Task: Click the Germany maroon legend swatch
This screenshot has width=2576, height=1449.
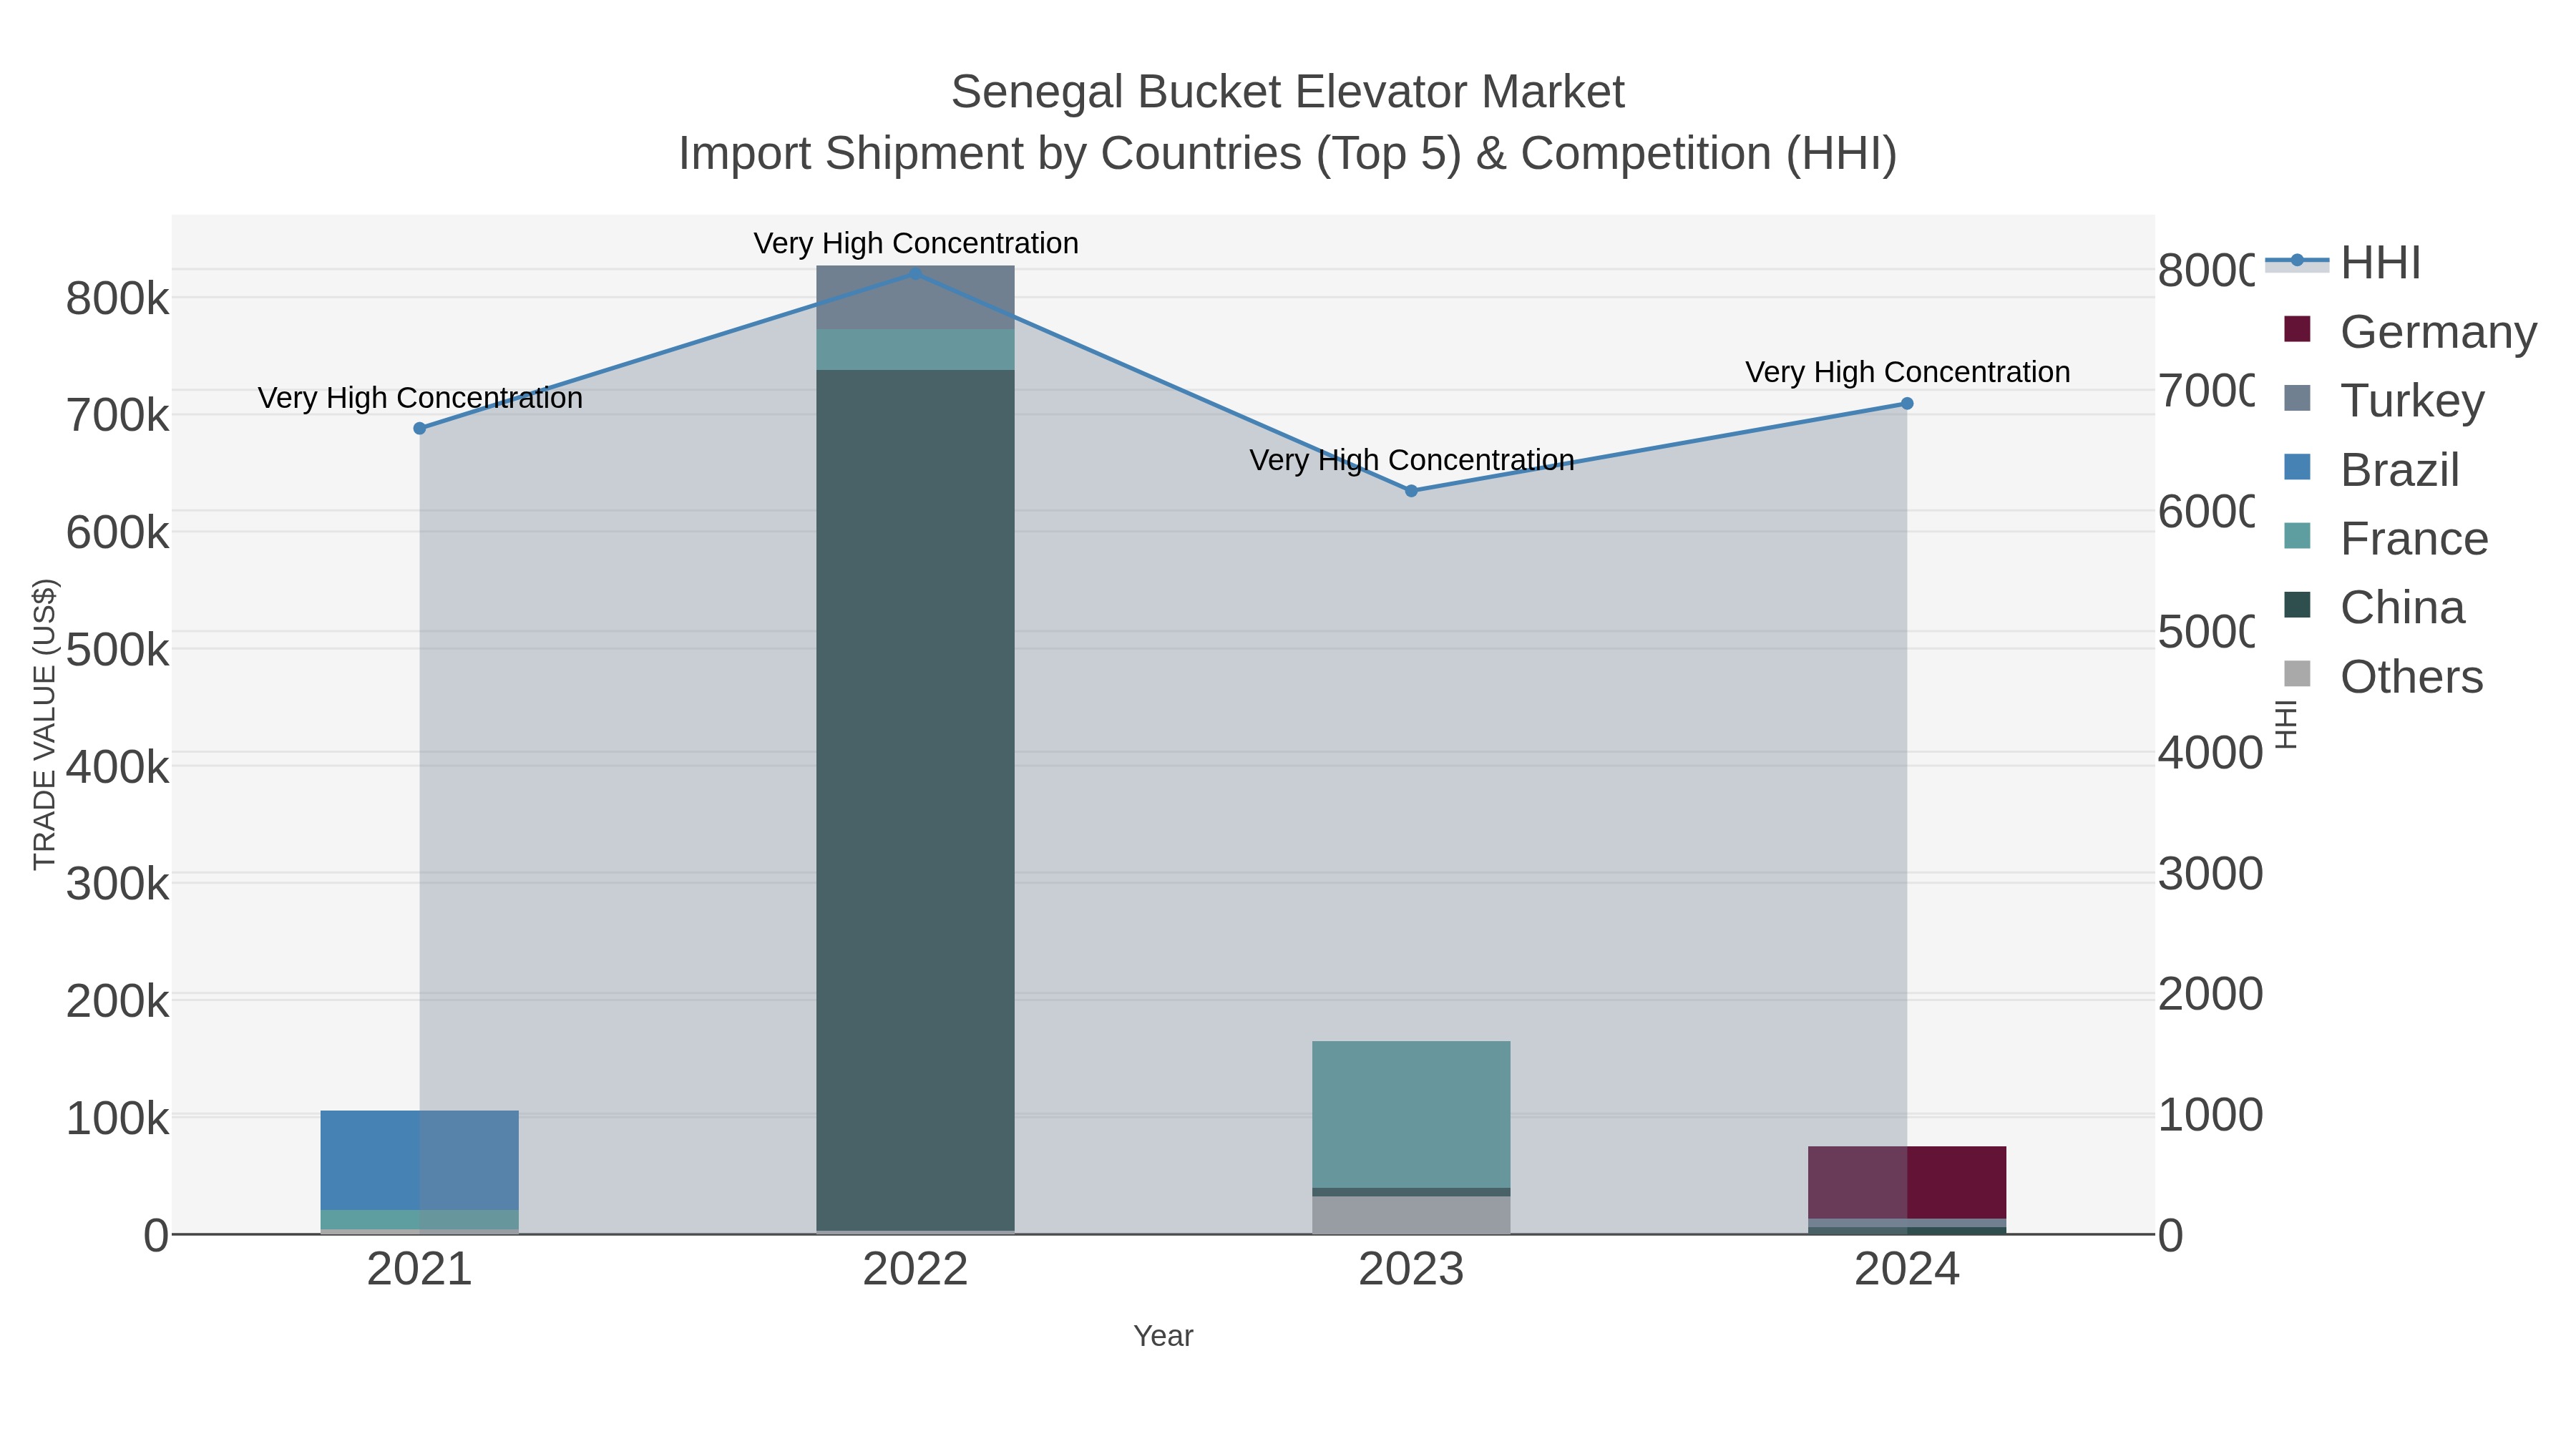Action: click(2298, 328)
